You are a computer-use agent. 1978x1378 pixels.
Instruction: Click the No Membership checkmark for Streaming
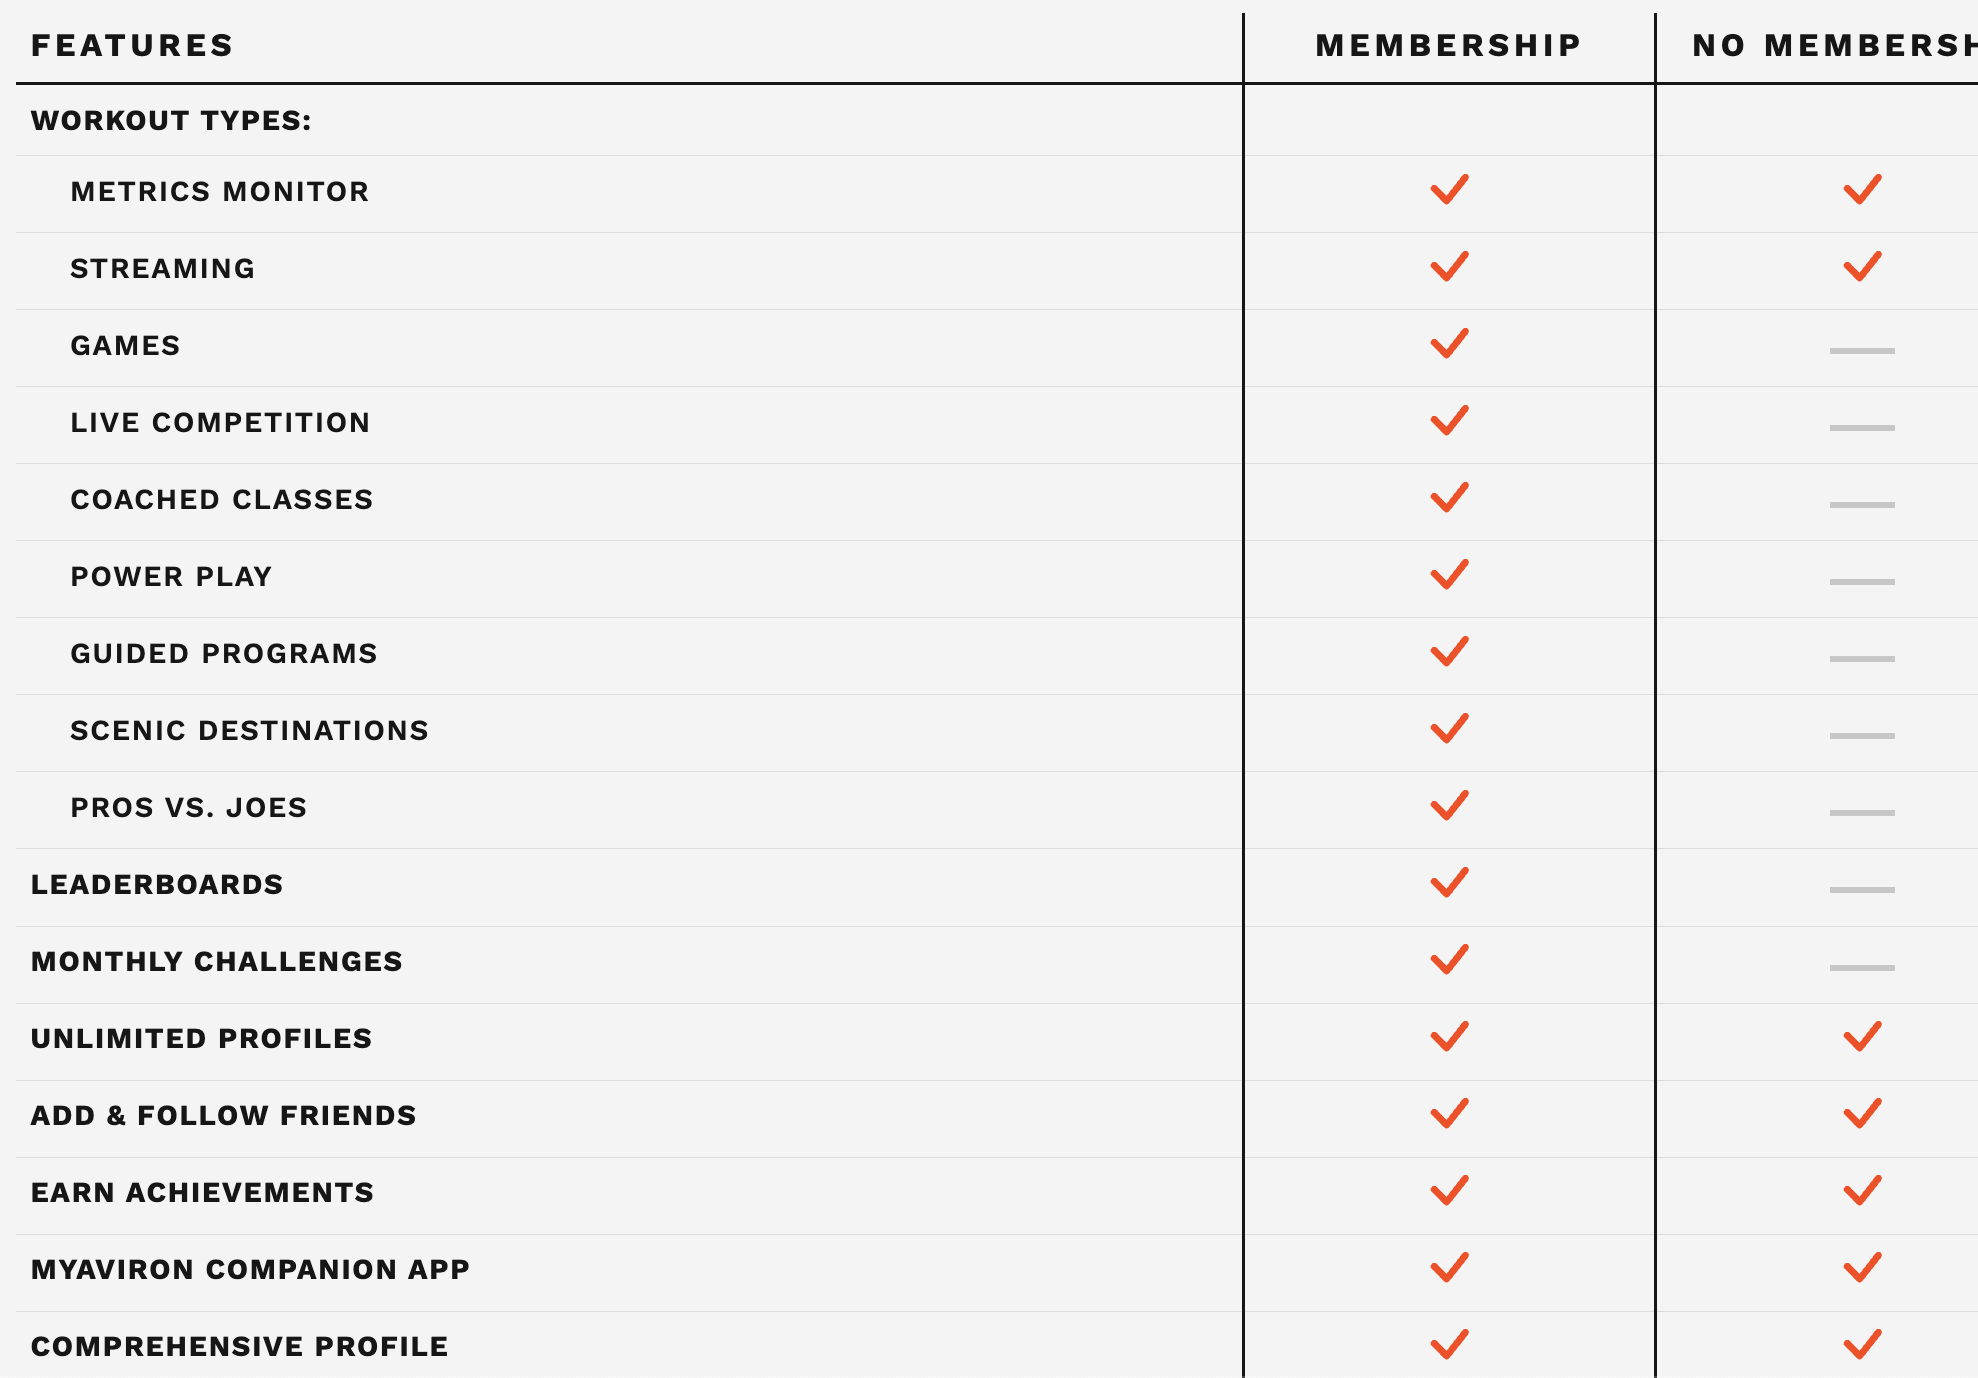click(1862, 267)
